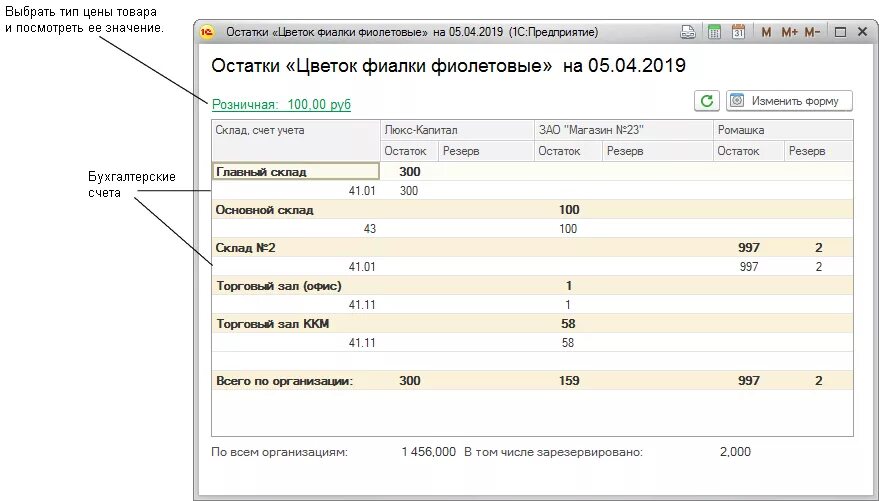879x501 pixels.
Task: Click Остаток header under Люкс-Капитал
Action: (409, 151)
